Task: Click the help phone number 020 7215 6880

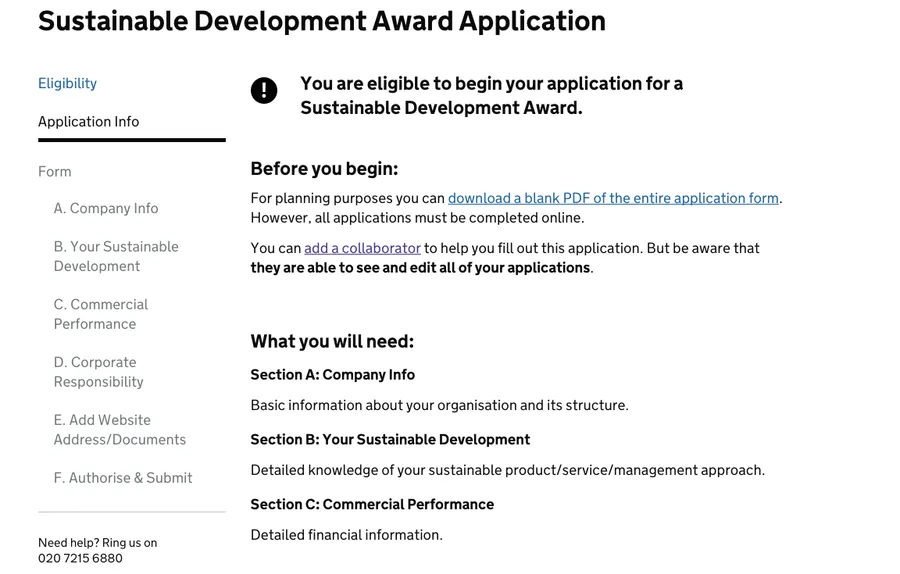Action: click(x=80, y=558)
